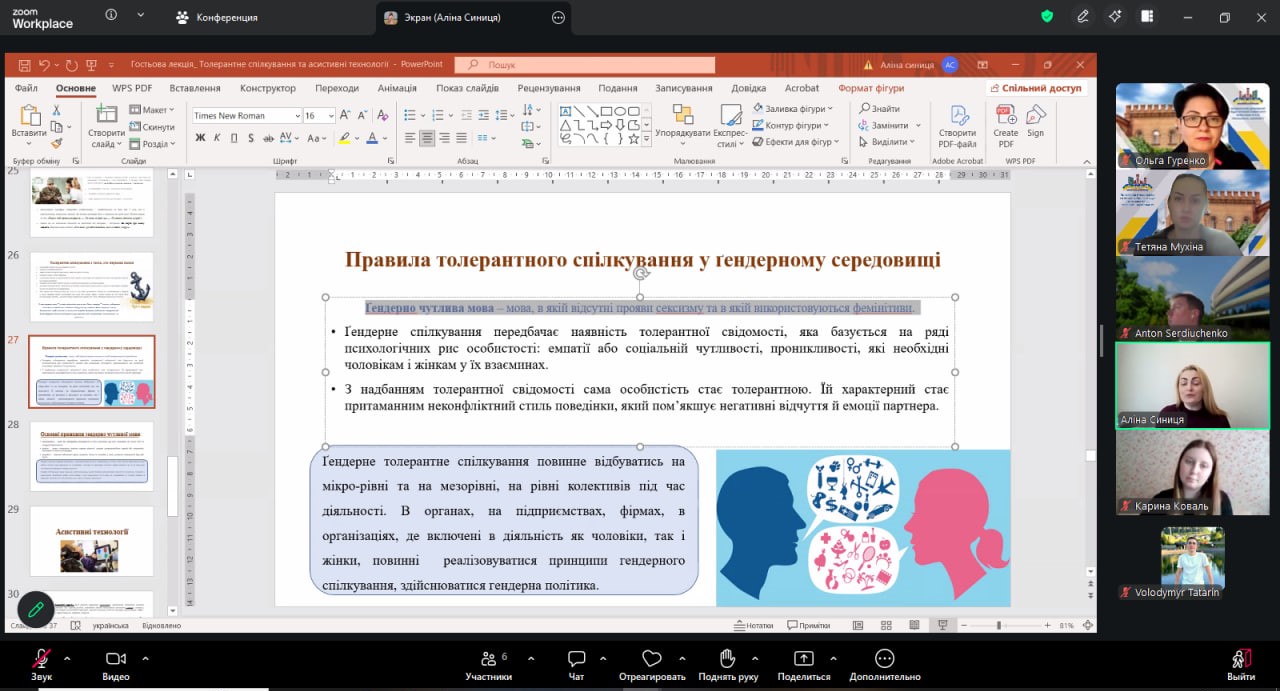Select the Экран (Аліна Синиця) tab
This screenshot has height=691, width=1280.
pyautogui.click(x=450, y=17)
